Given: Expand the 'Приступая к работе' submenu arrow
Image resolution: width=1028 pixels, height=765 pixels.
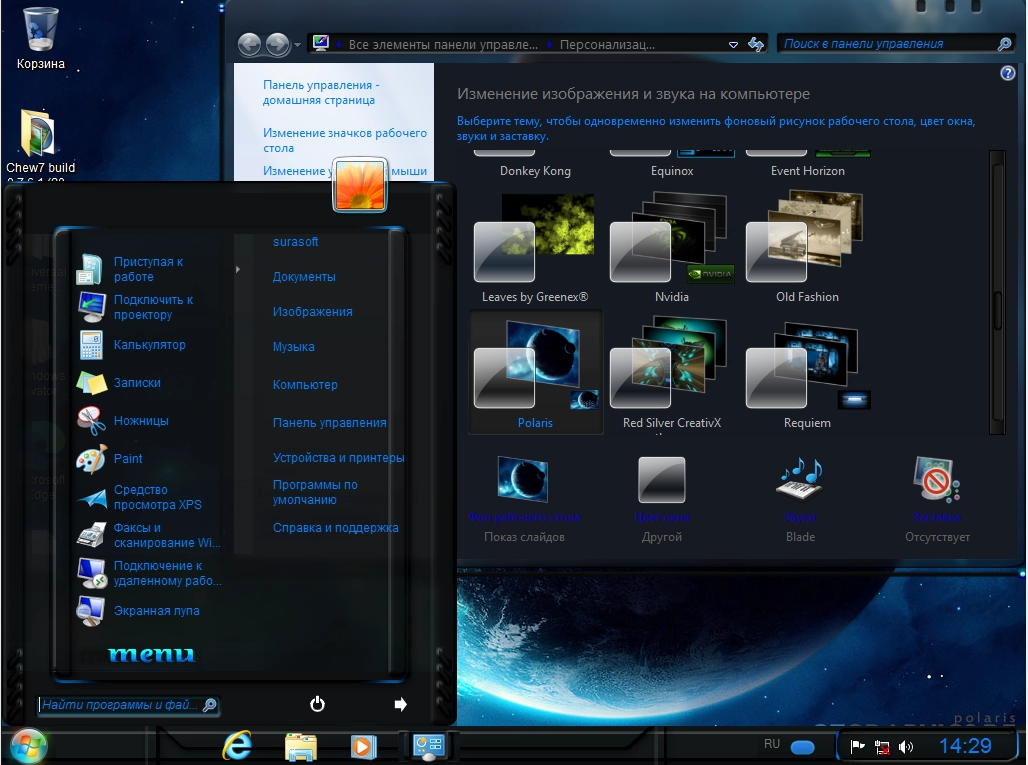Looking at the screenshot, I should click(x=237, y=269).
